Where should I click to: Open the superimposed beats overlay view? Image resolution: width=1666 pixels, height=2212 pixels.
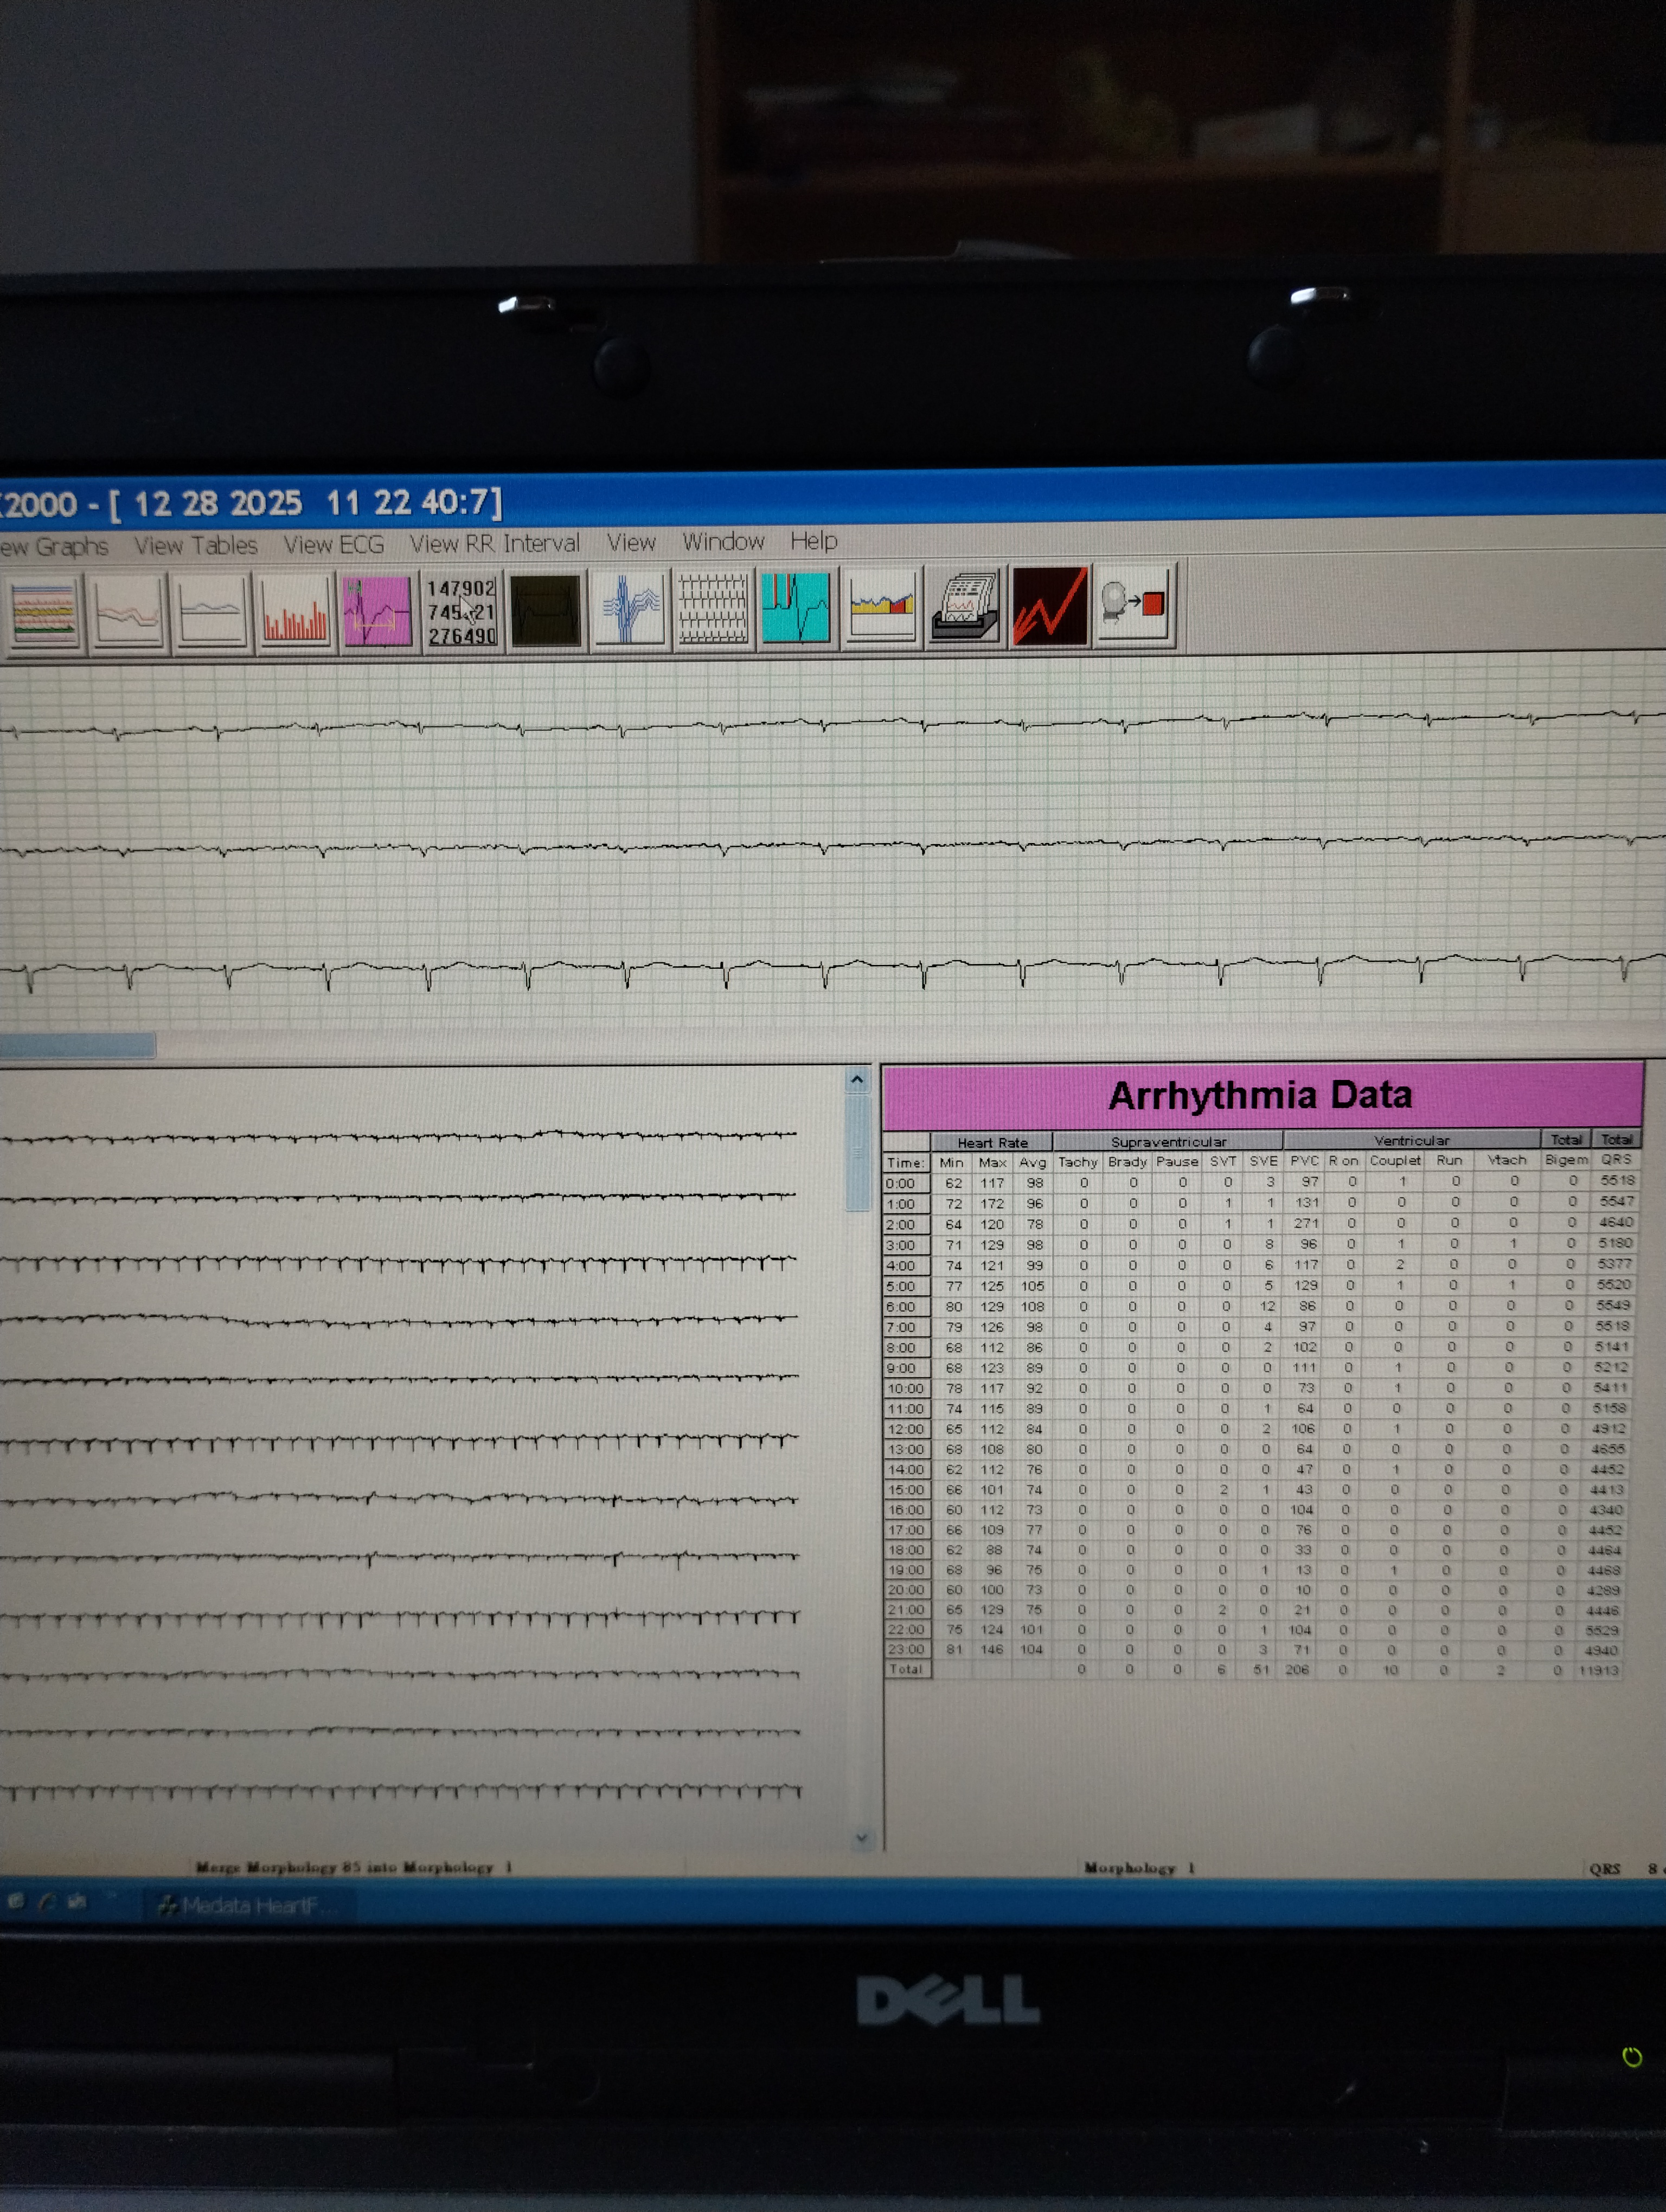(x=630, y=612)
